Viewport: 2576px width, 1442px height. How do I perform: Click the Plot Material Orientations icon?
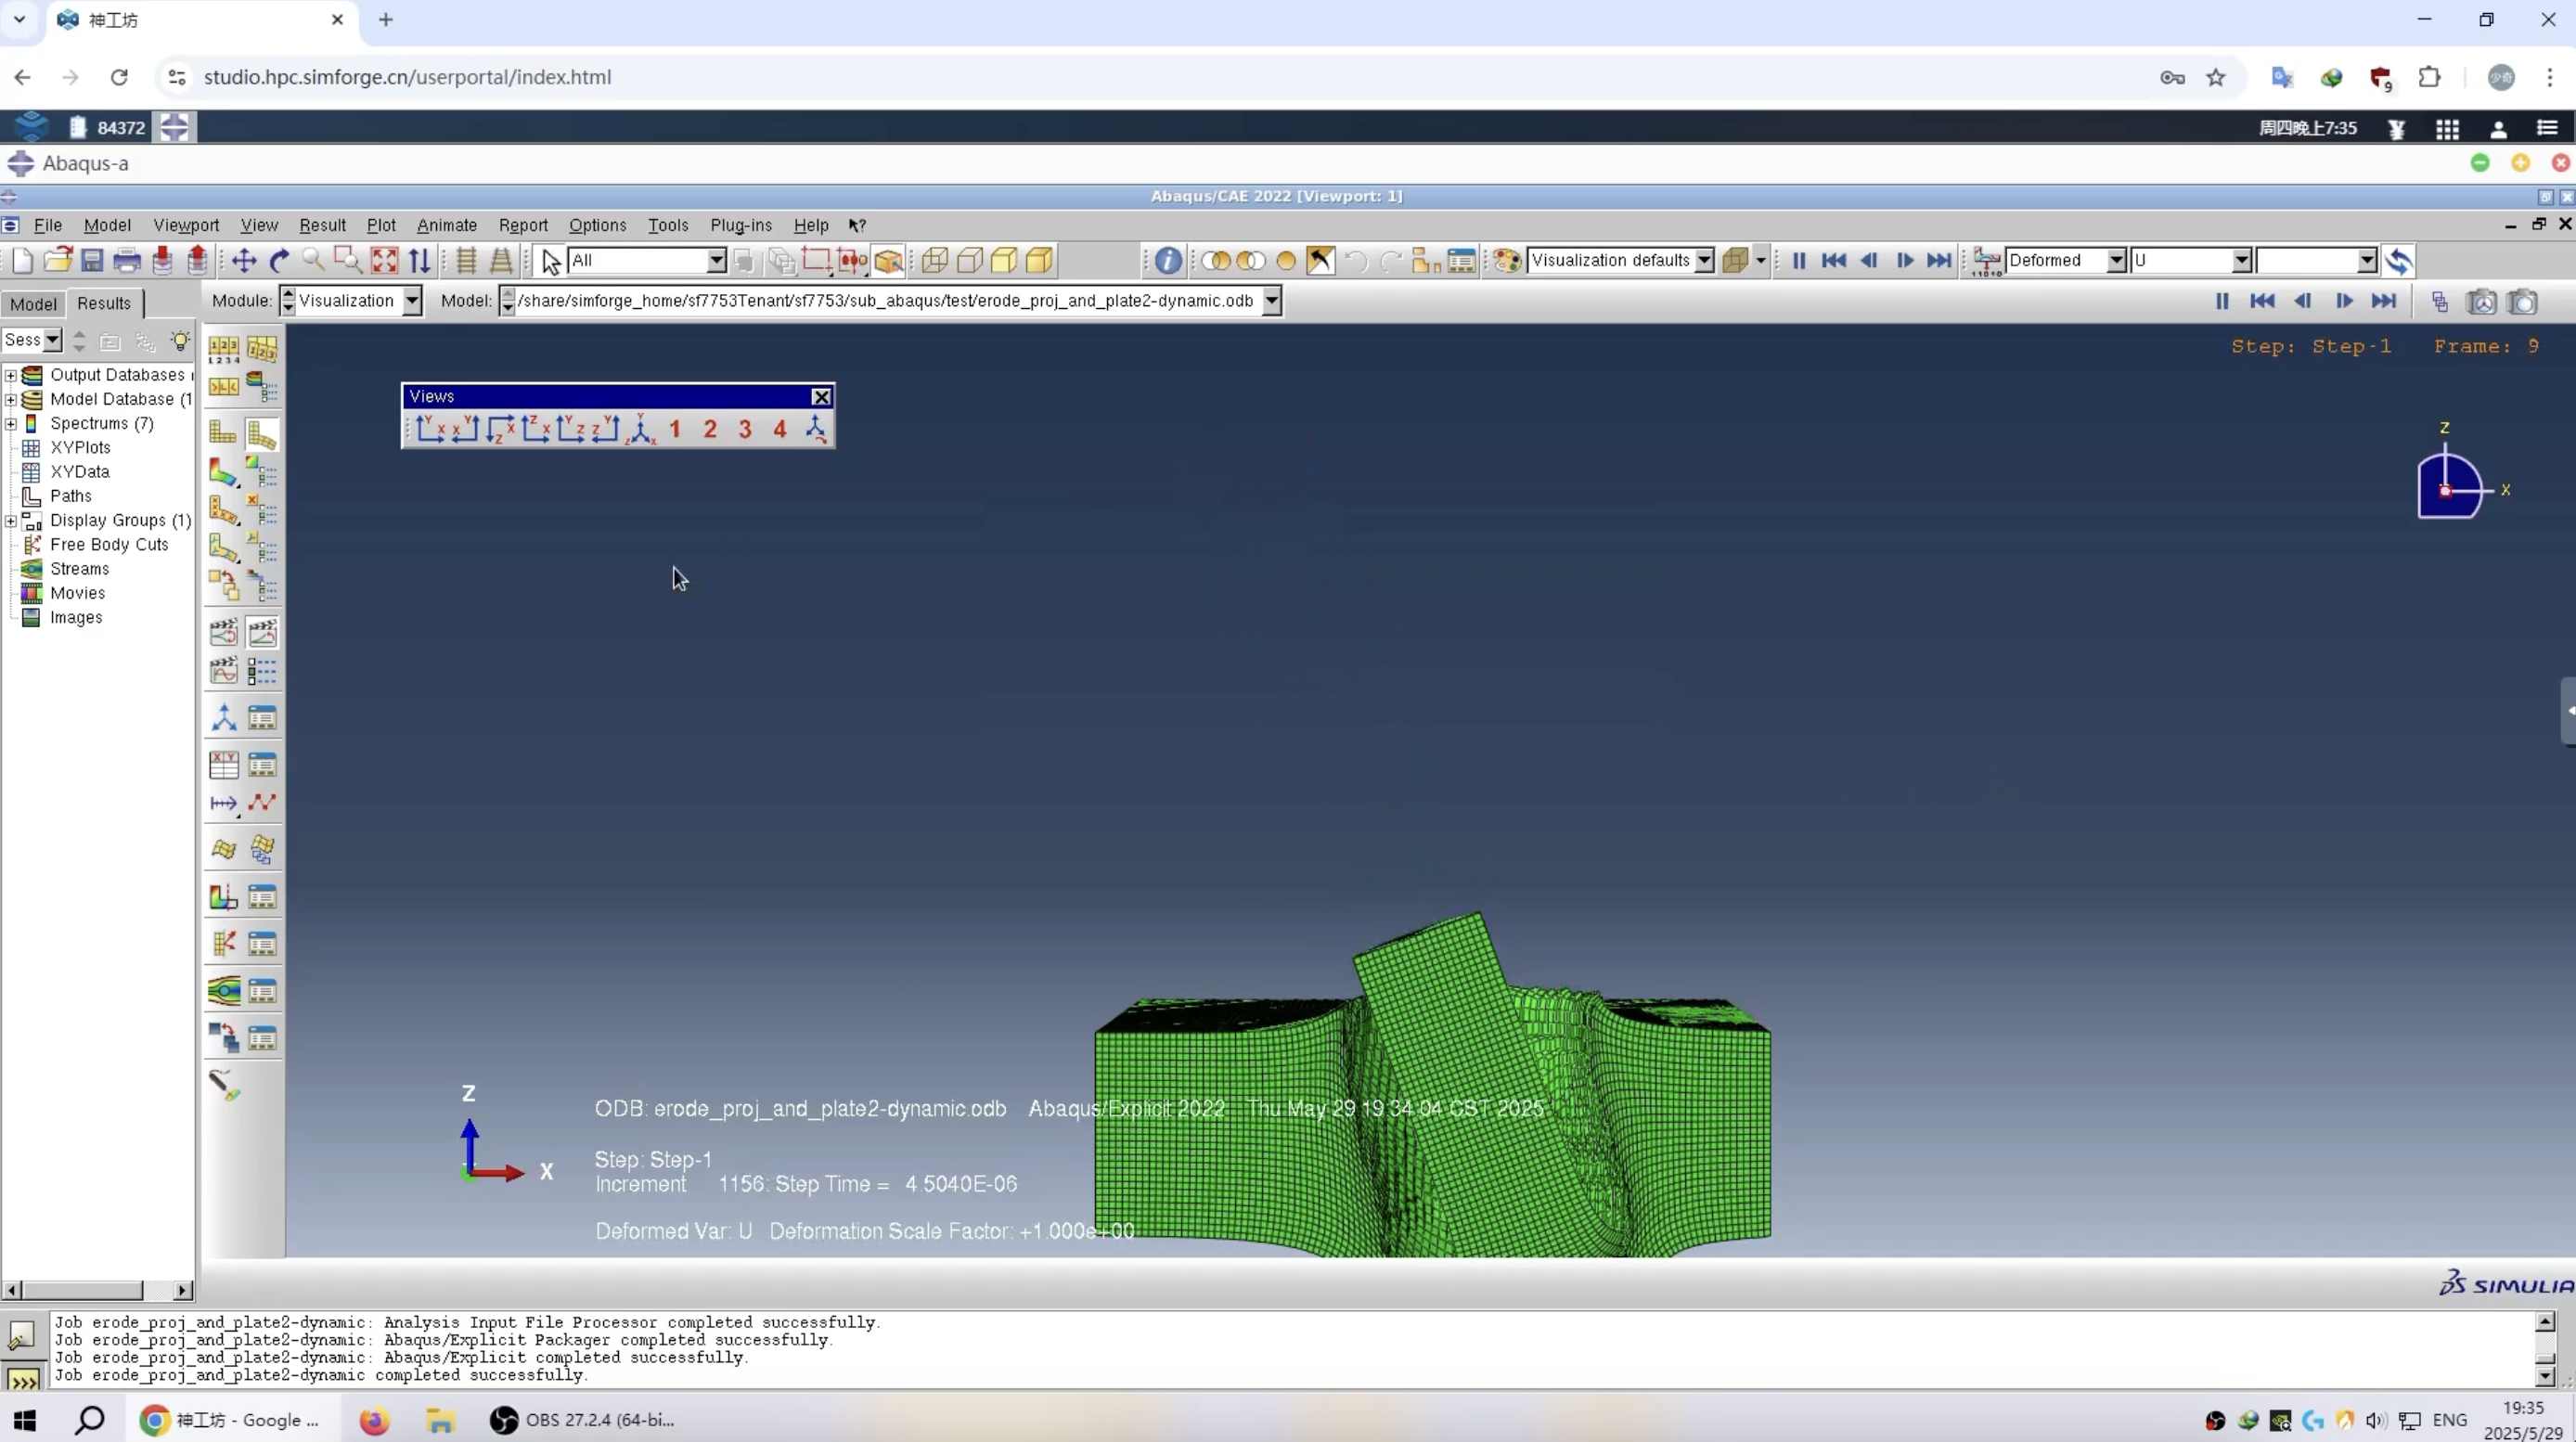pos(223,548)
